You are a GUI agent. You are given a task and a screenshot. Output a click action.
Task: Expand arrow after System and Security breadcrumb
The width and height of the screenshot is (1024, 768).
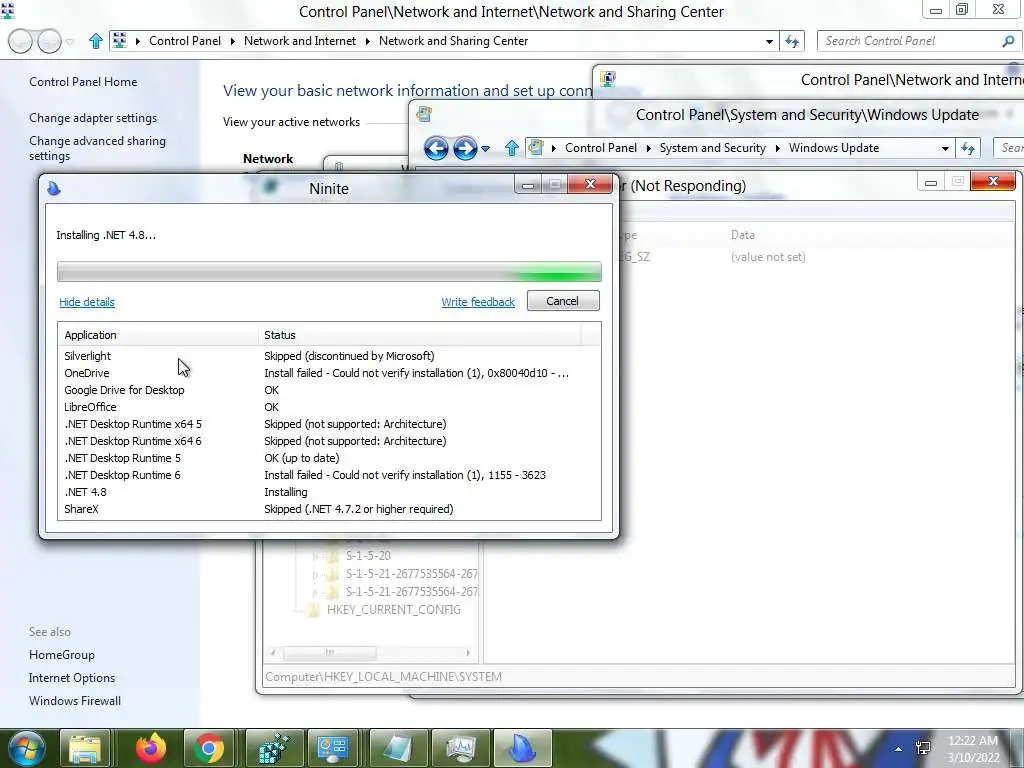(x=777, y=148)
